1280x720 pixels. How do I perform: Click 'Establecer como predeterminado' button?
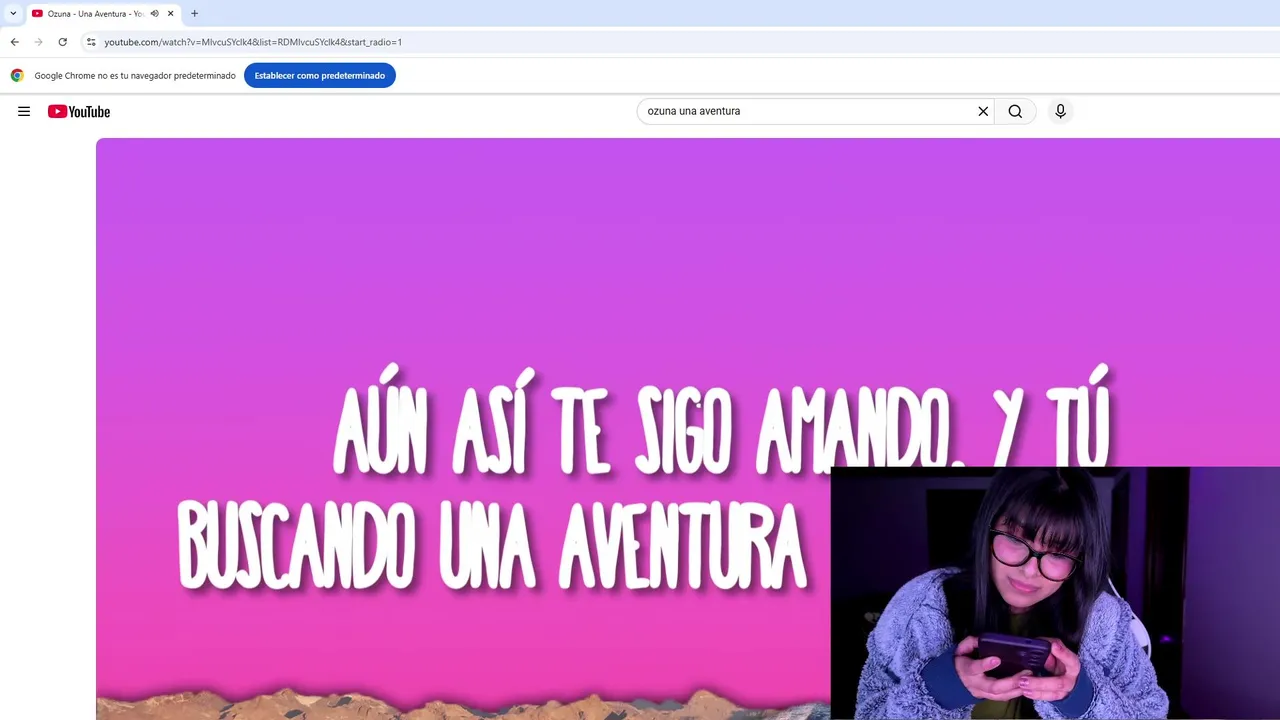(x=320, y=76)
